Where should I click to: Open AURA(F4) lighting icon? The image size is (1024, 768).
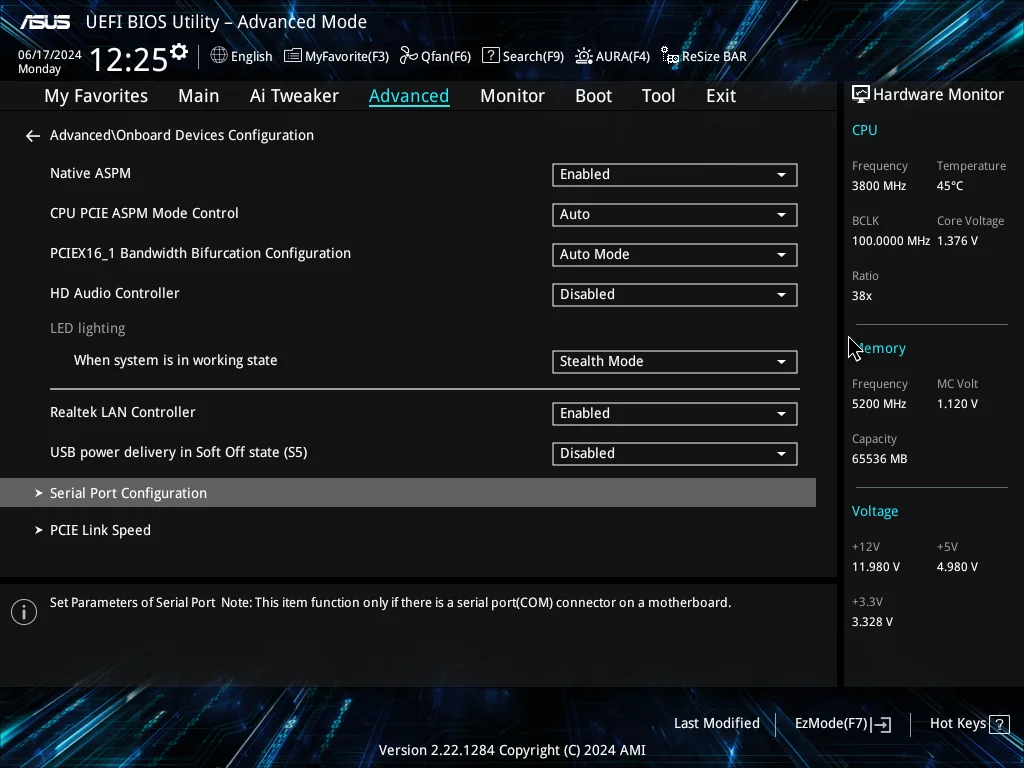(584, 56)
